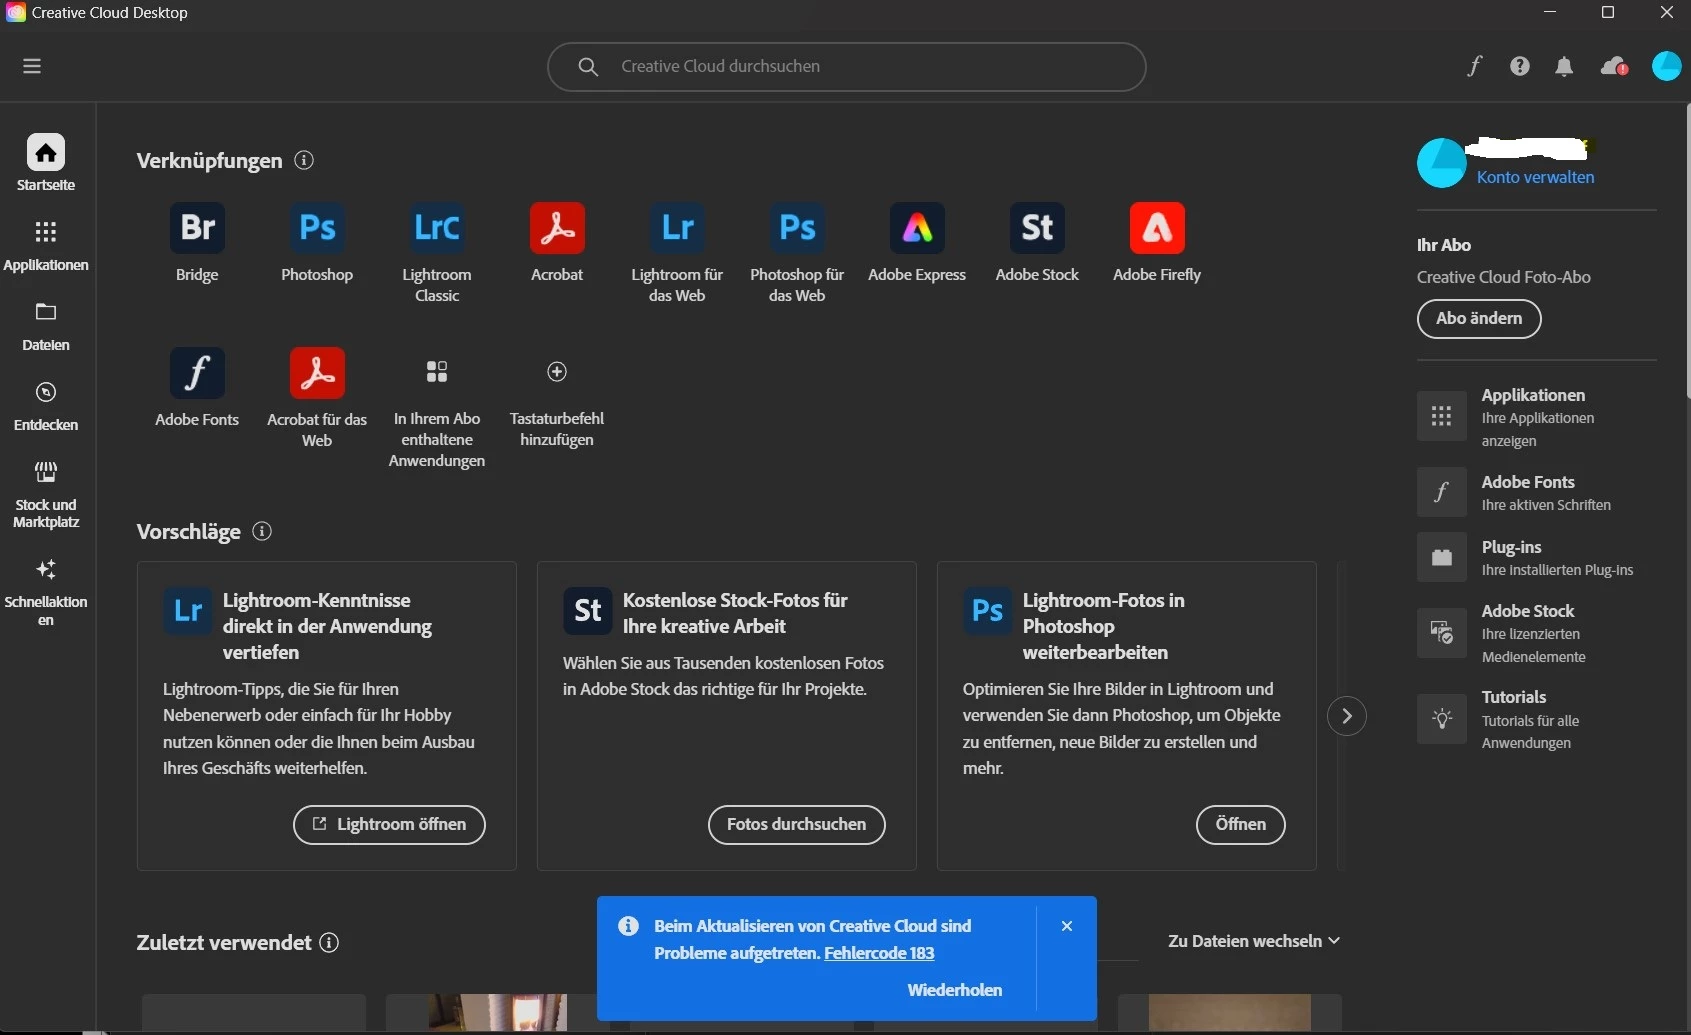Open fonts icon in top bar
The width and height of the screenshot is (1691, 1035).
(x=1474, y=66)
